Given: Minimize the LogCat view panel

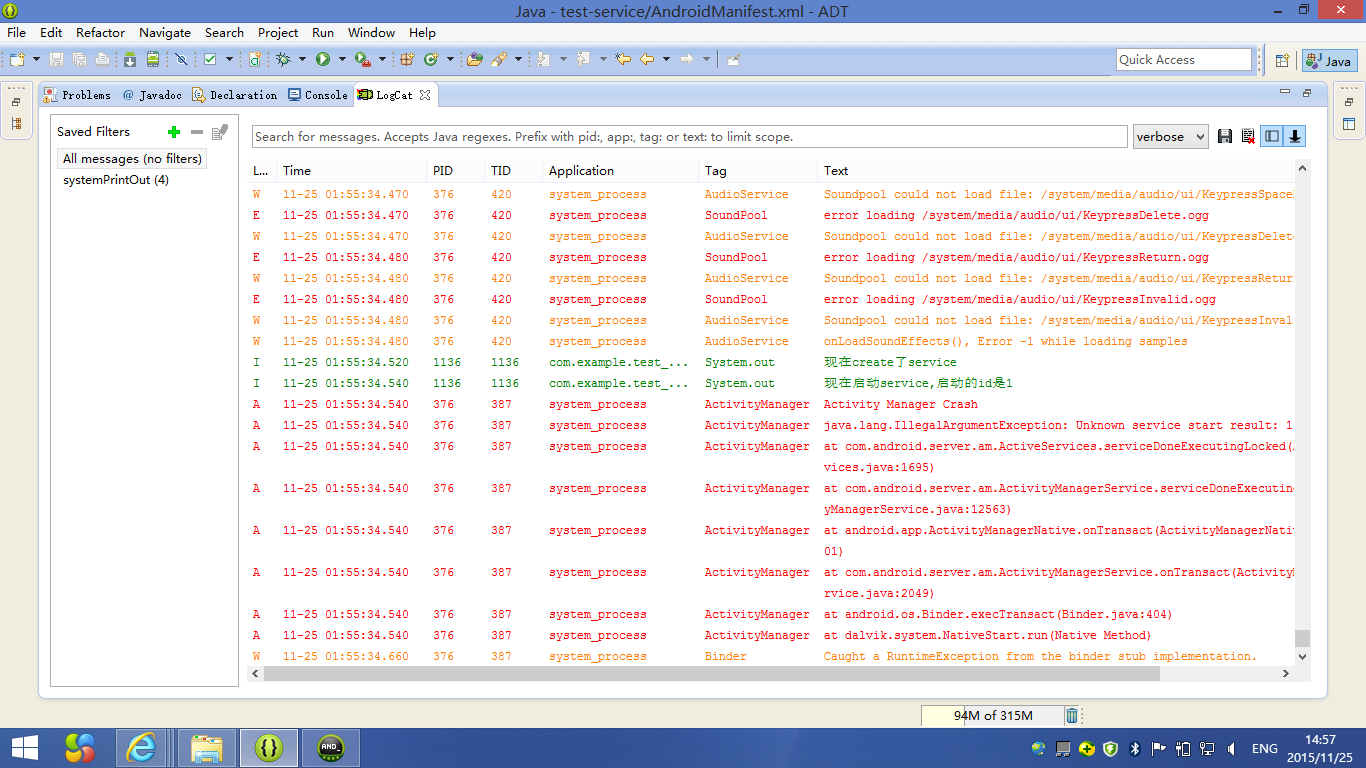Looking at the screenshot, I should pyautogui.click(x=1285, y=92).
